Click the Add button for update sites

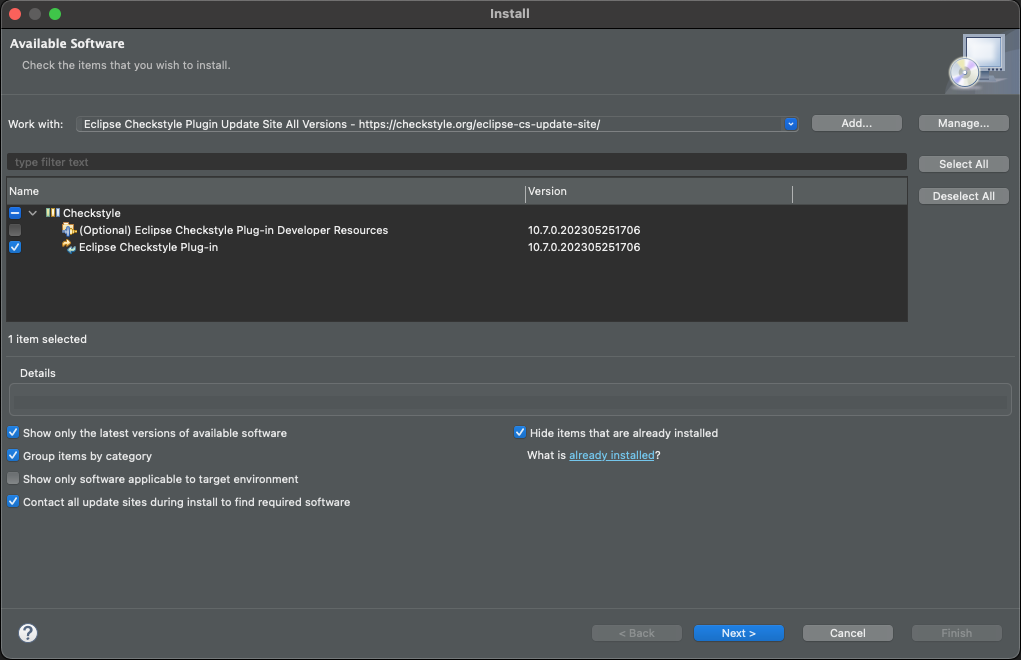856,123
